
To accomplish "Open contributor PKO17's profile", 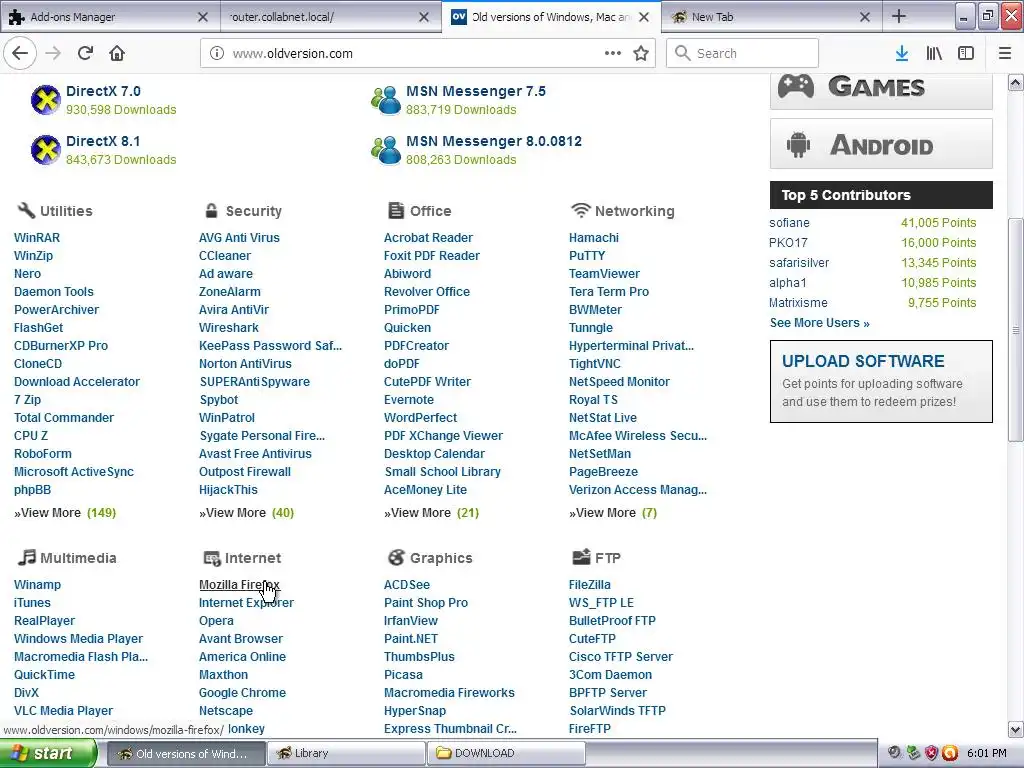I will tap(788, 243).
